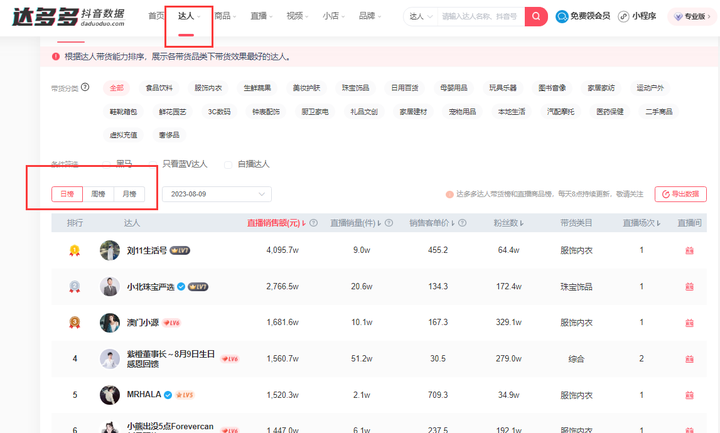Screen dimensions: 720x433
Task: Click blue verified badge of MRHALA
Action: [168, 395]
